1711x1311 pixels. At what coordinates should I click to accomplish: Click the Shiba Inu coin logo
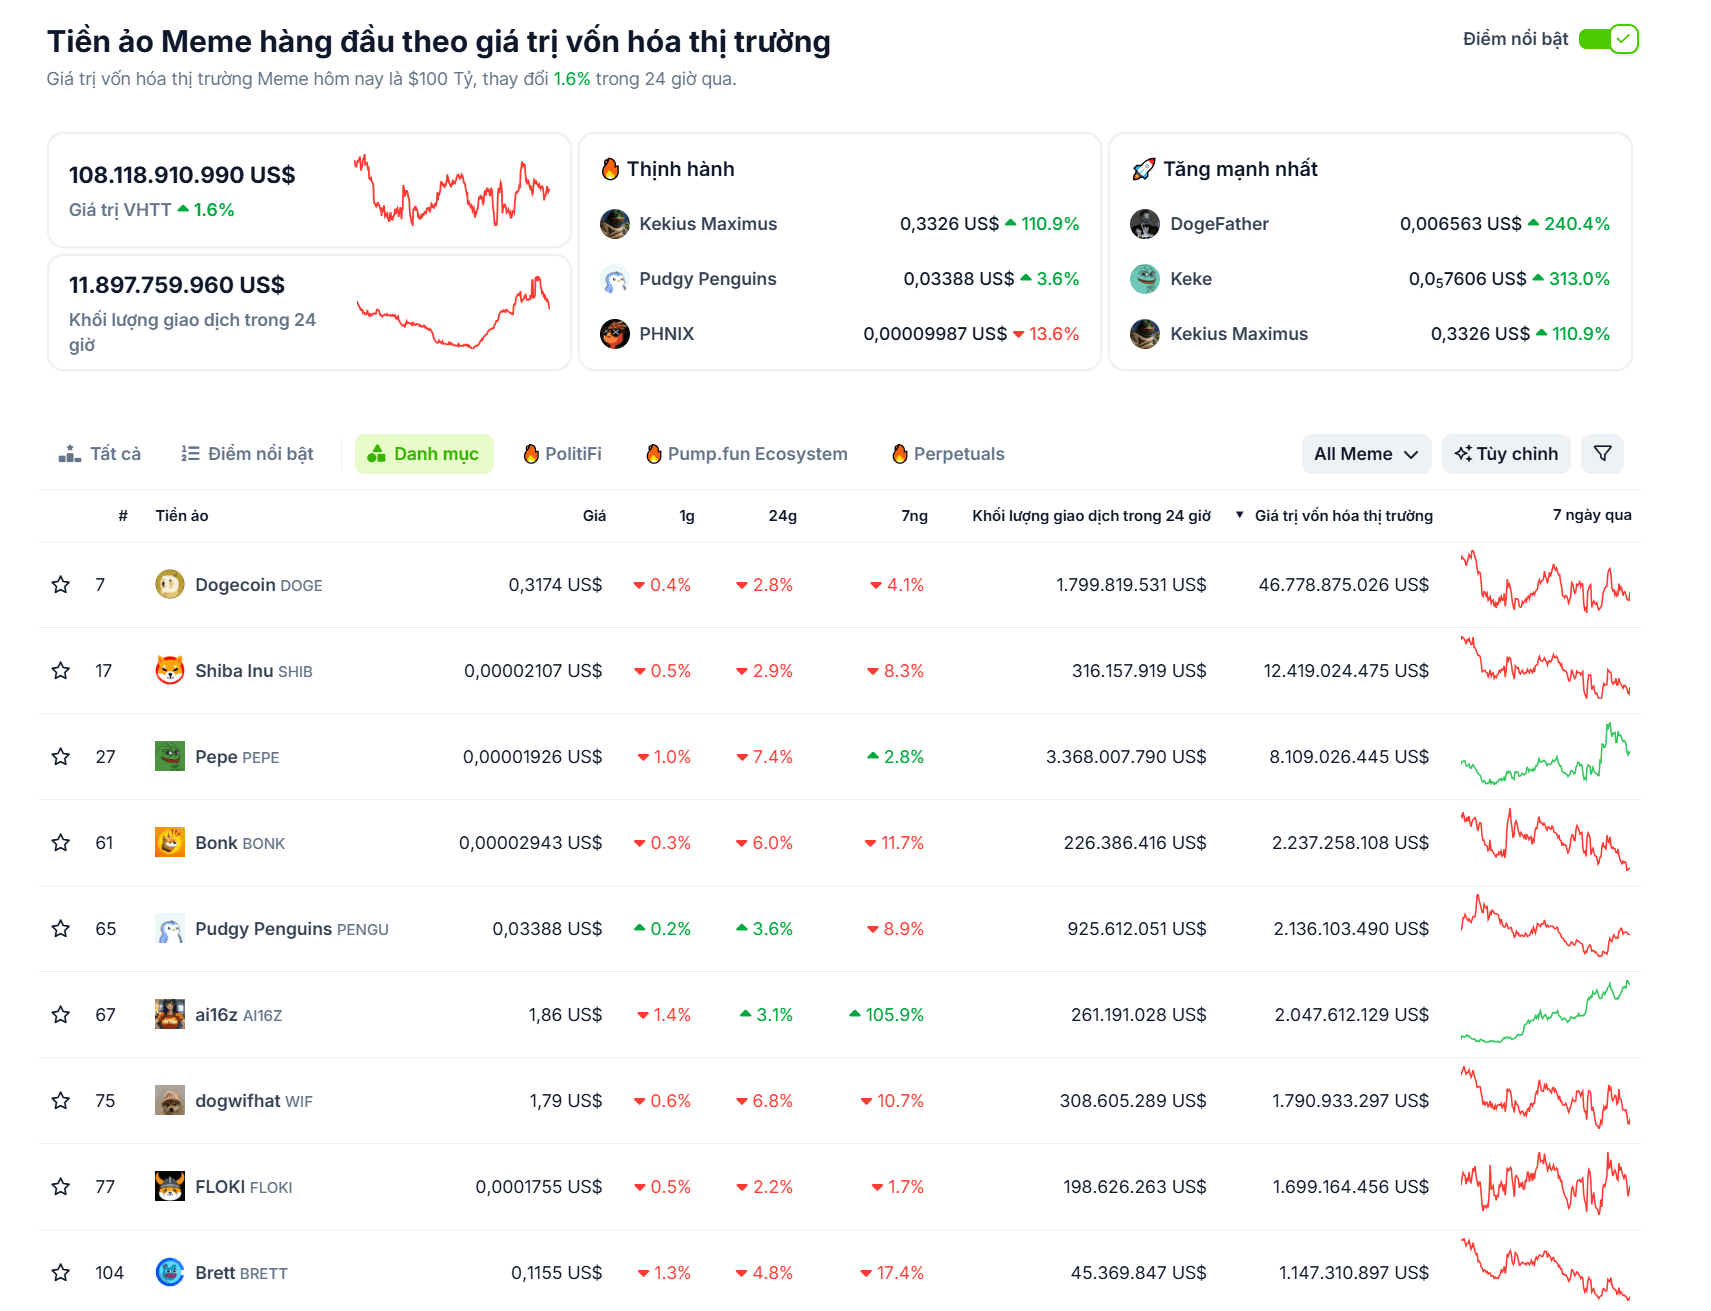(170, 670)
